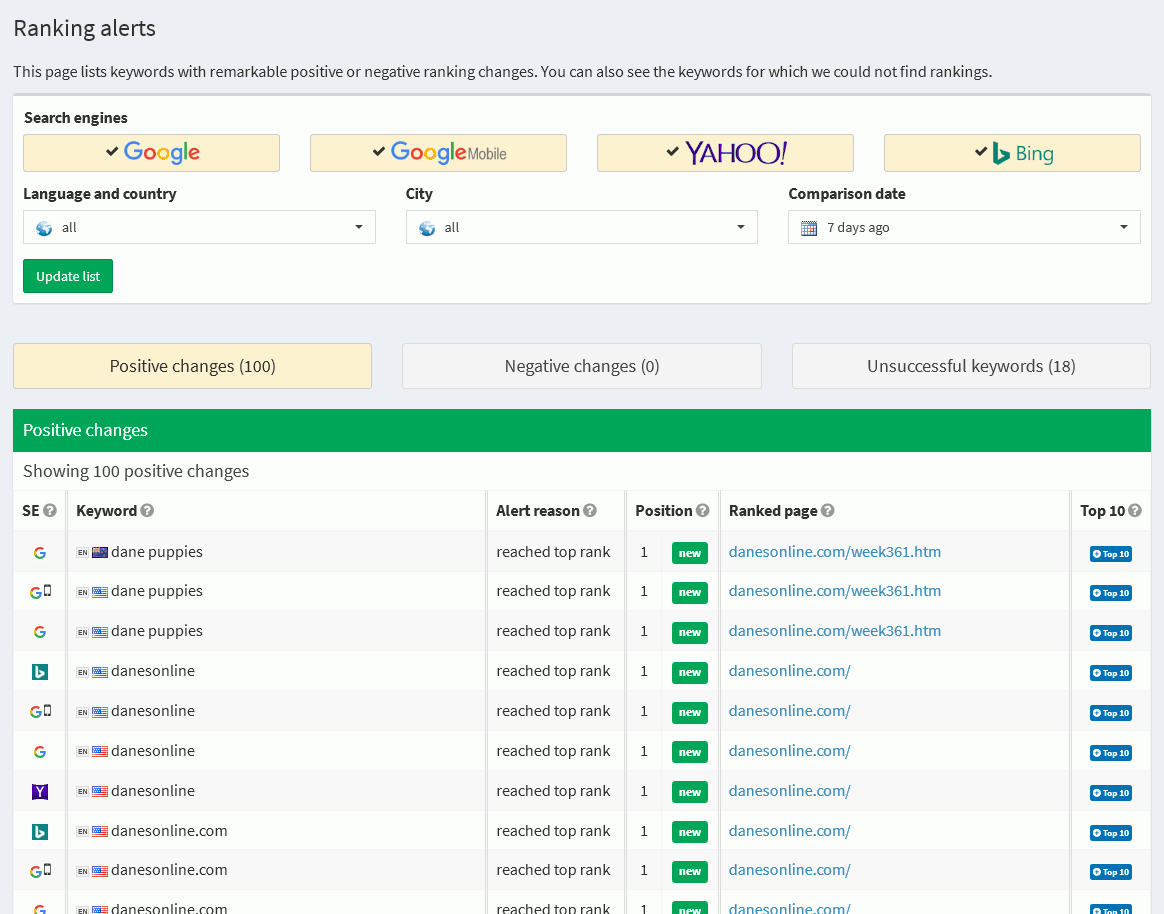This screenshot has height=914, width=1164.
Task: Disable the Yahoo search engine filter
Action: coord(725,153)
